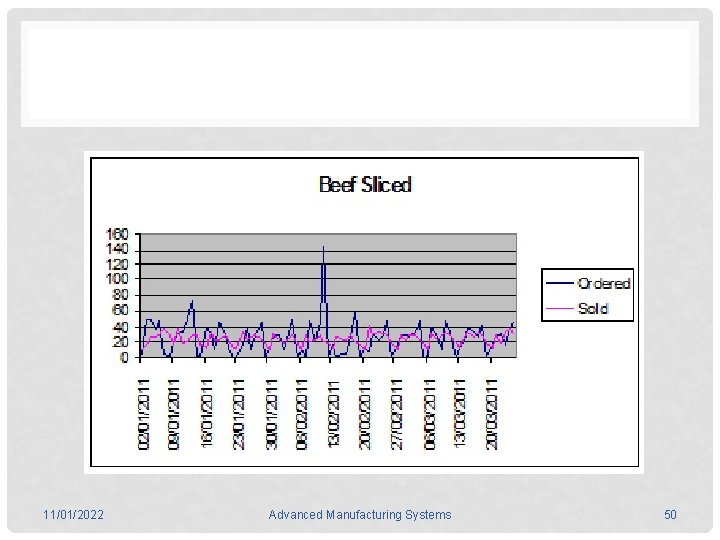Click the x-axis date '23/01/2011'
Viewport: 720px width, 540px height.
click(238, 414)
